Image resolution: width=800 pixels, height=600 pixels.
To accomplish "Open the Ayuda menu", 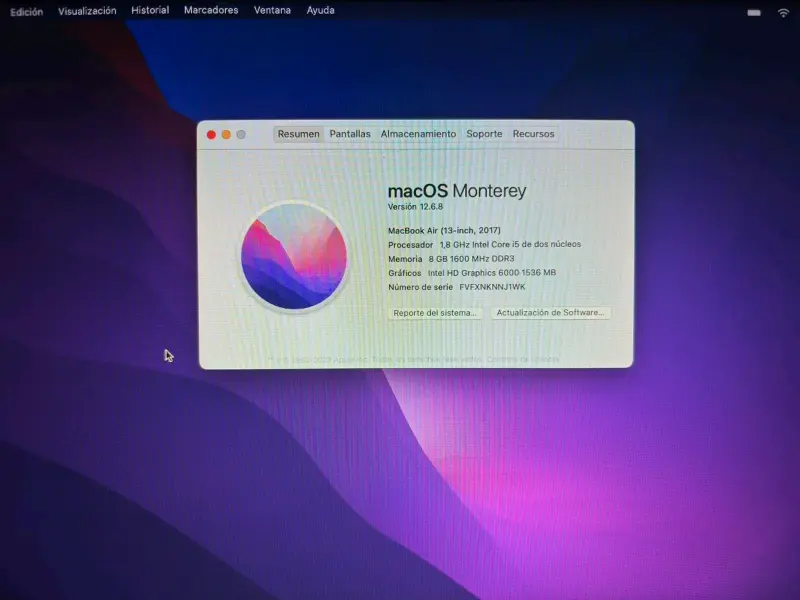I will point(320,10).
